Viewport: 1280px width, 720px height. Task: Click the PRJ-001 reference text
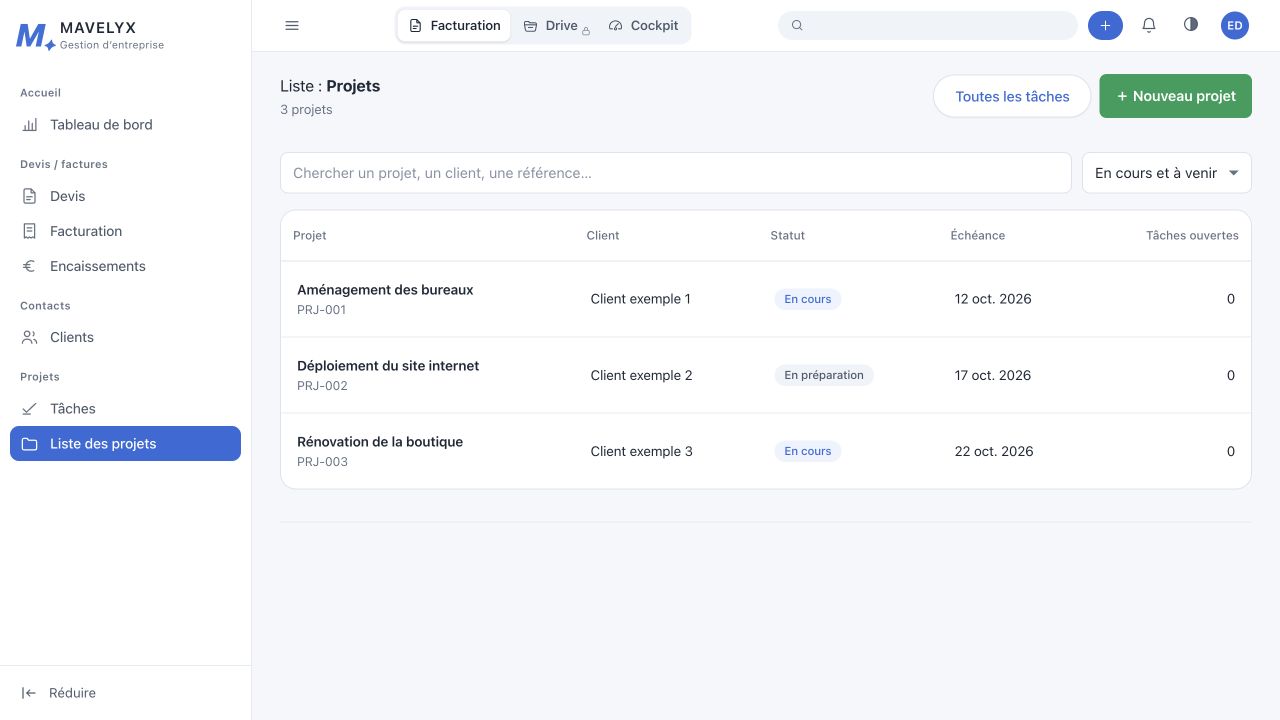tap(322, 310)
